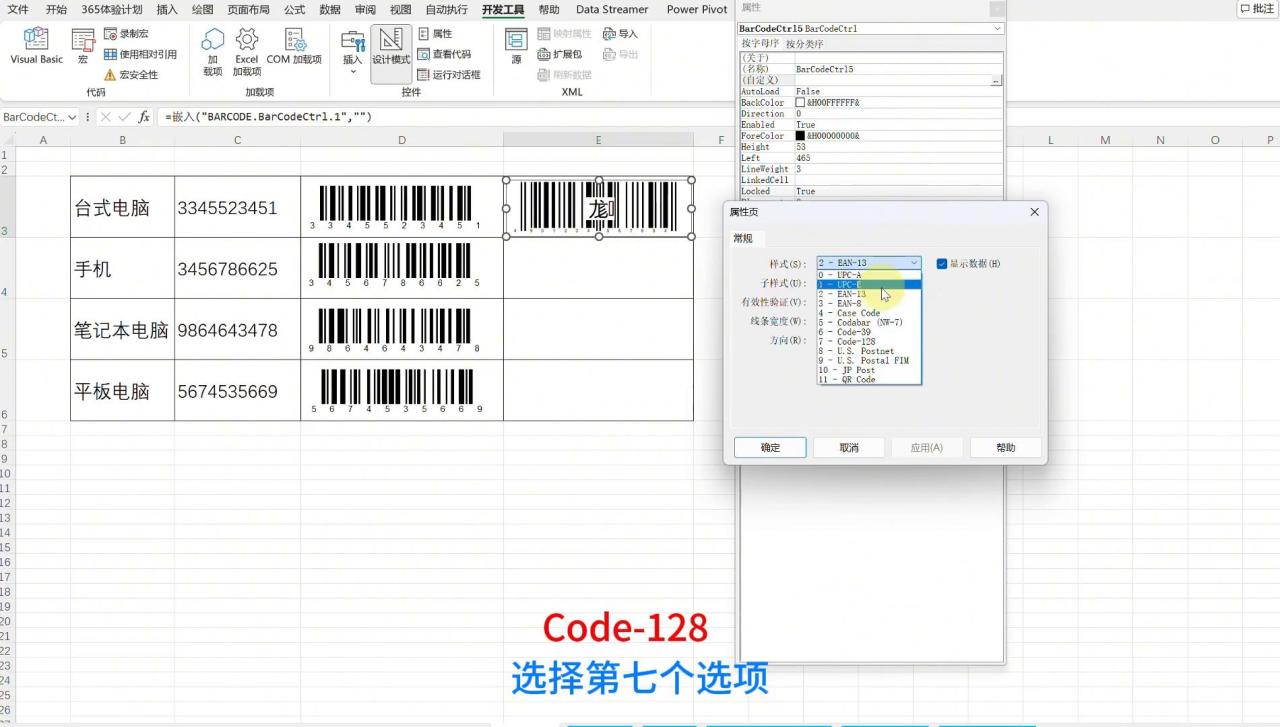Toggle the 显示数据(H) checkbox
Screen dimensions: 1280x727
[x=942, y=264]
